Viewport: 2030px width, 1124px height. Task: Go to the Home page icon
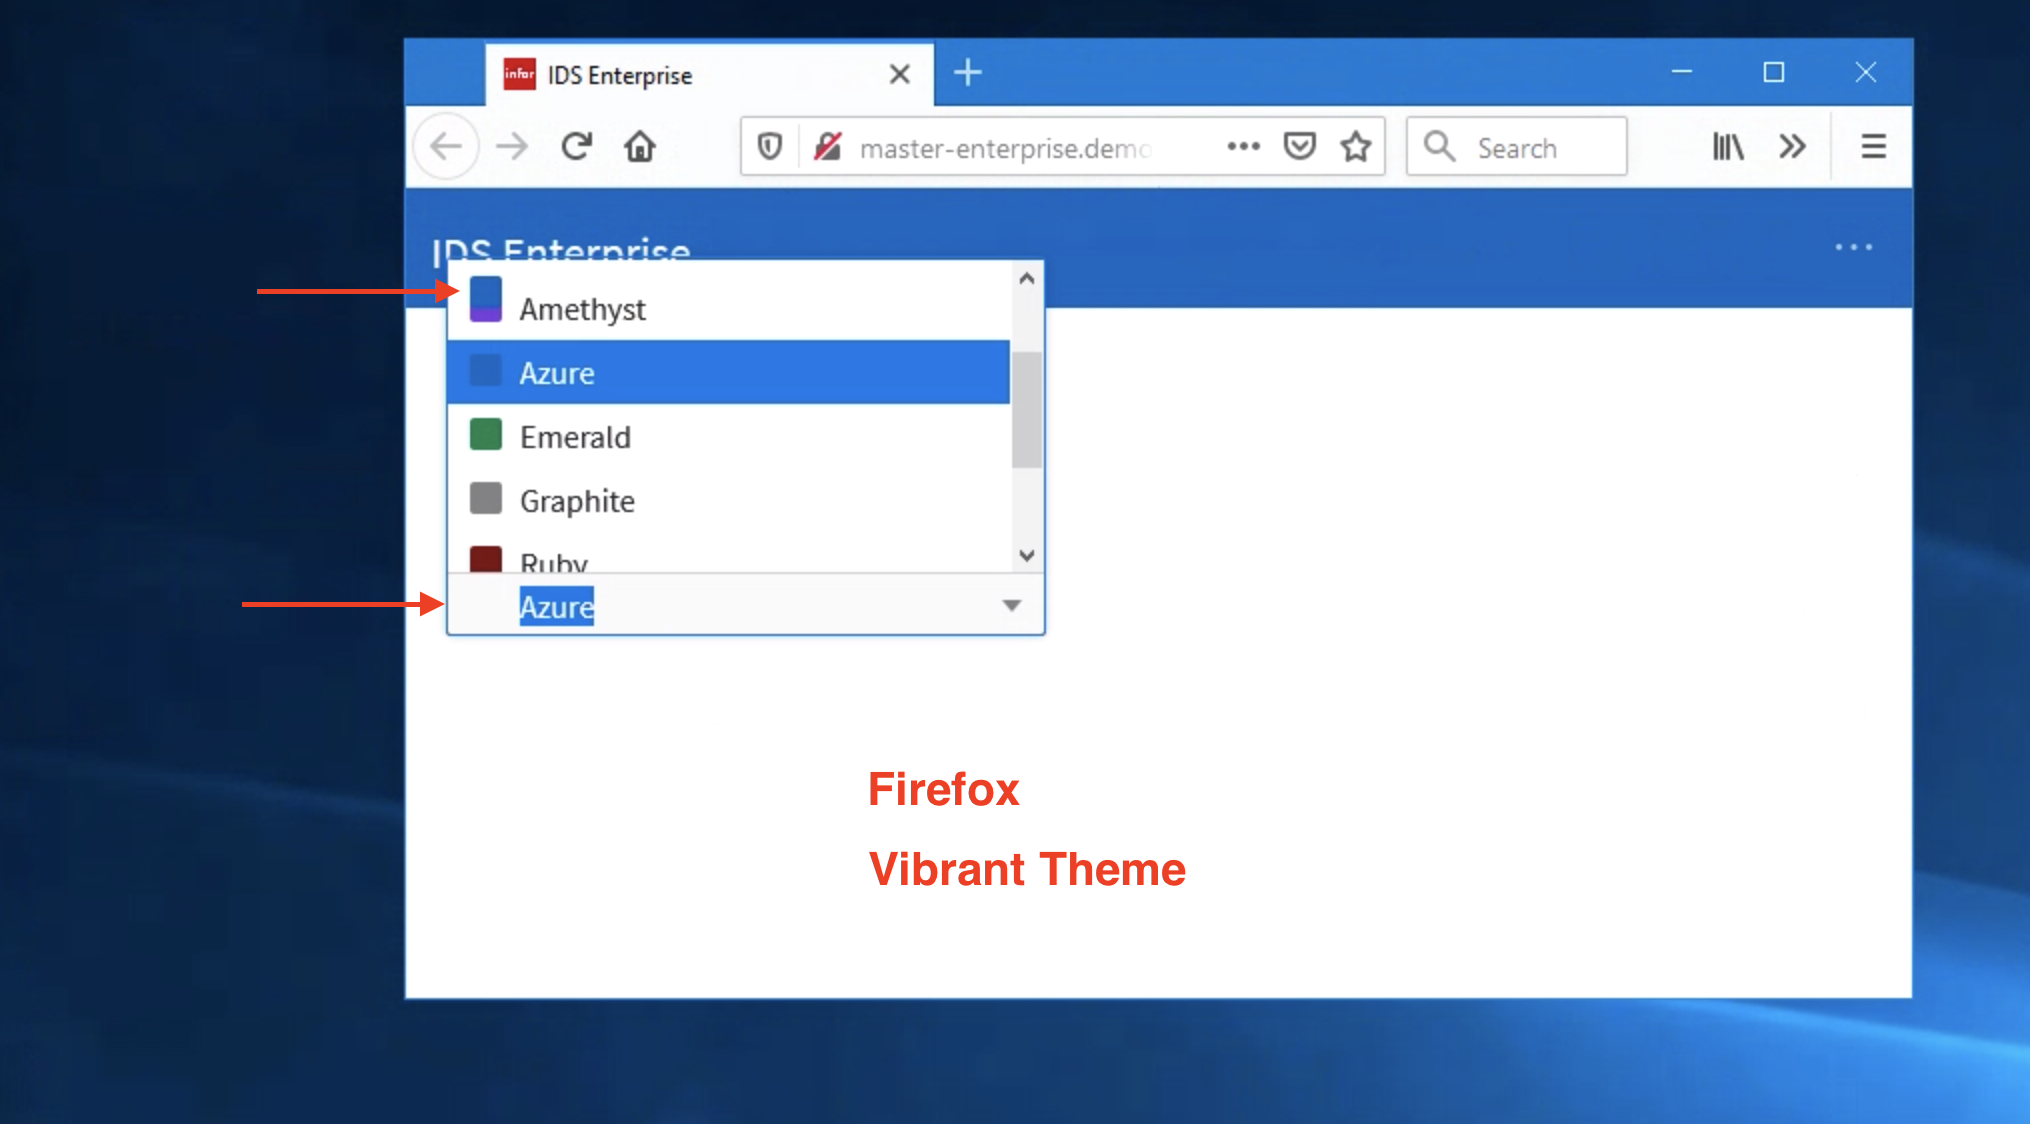coord(640,147)
